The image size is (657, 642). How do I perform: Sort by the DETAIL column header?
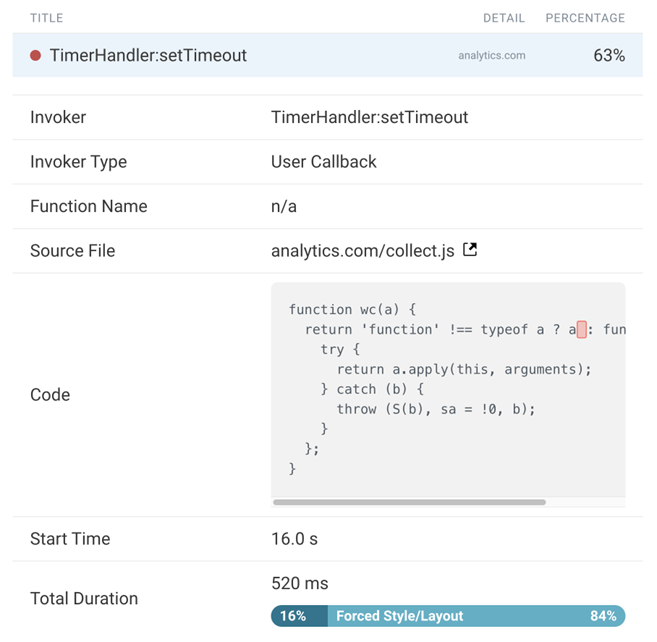coord(504,18)
